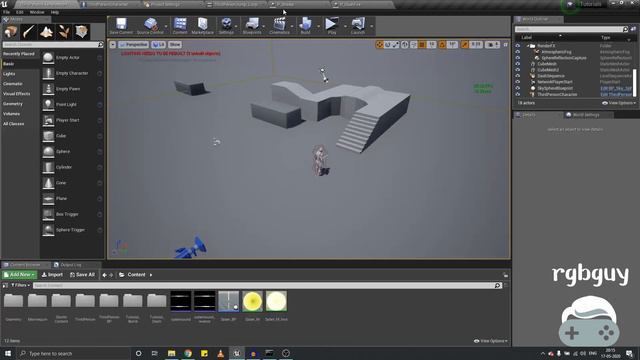Open the Perspective view mode dropdown

pos(133,44)
